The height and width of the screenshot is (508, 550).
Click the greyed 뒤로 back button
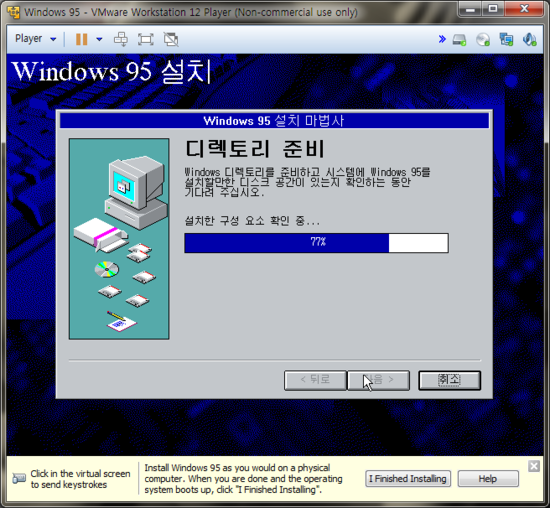(x=315, y=380)
